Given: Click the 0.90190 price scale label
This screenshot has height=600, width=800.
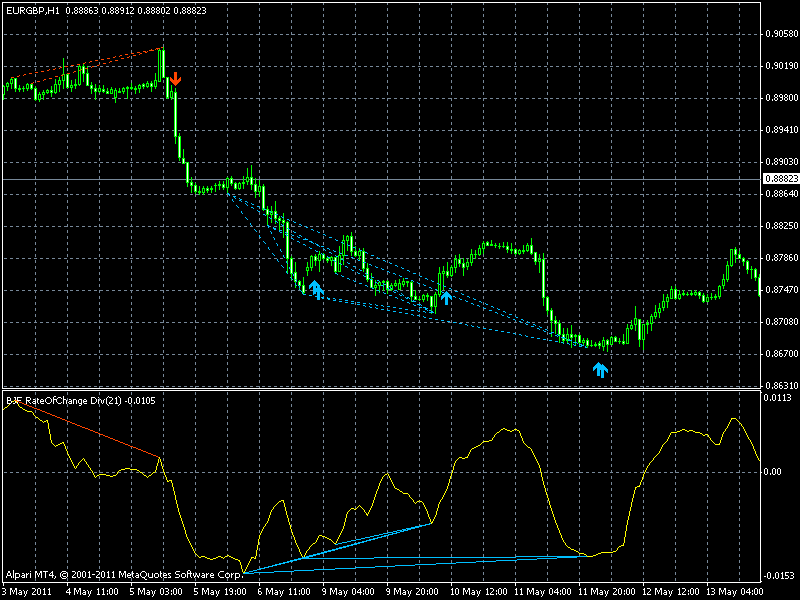Looking at the screenshot, I should coord(782,66).
